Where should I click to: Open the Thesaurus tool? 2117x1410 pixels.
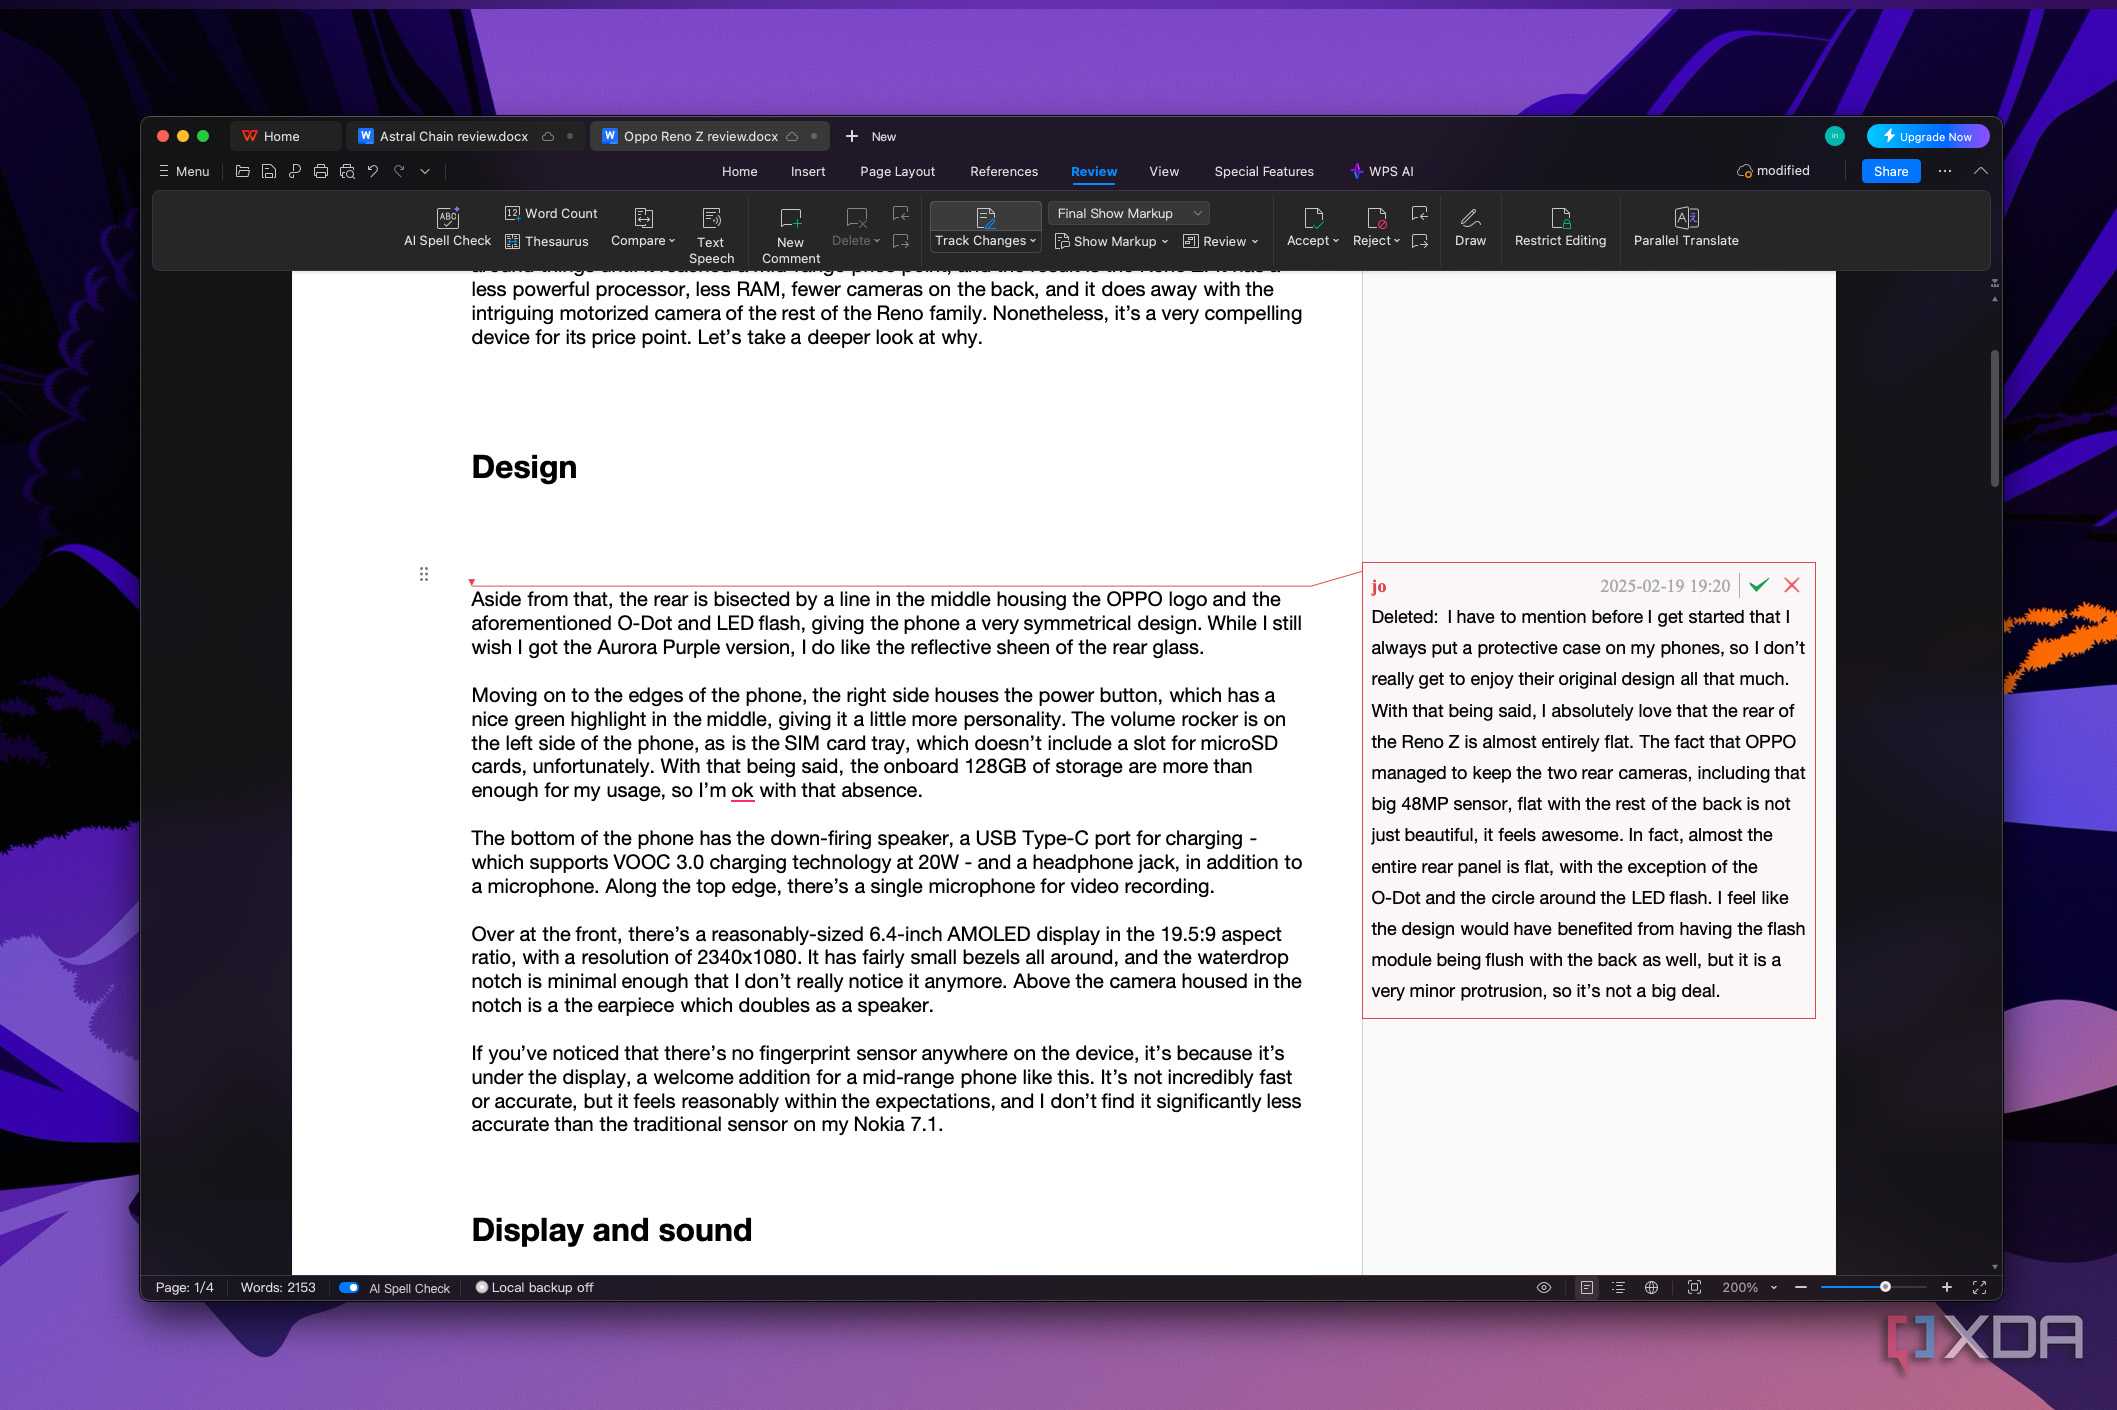(546, 241)
